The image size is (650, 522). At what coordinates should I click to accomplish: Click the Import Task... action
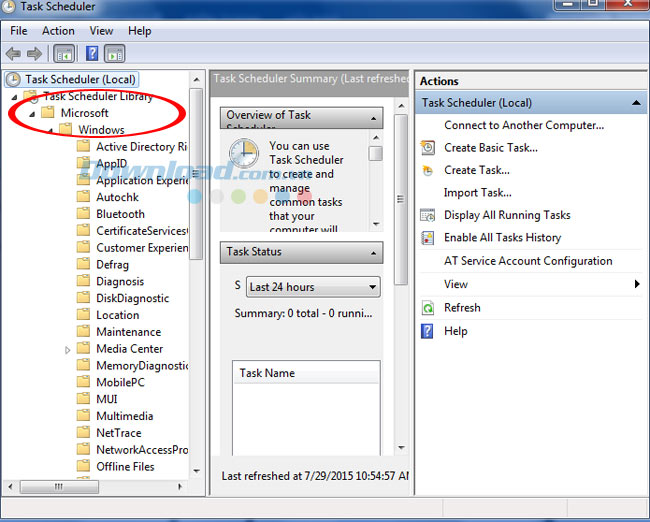point(478,192)
